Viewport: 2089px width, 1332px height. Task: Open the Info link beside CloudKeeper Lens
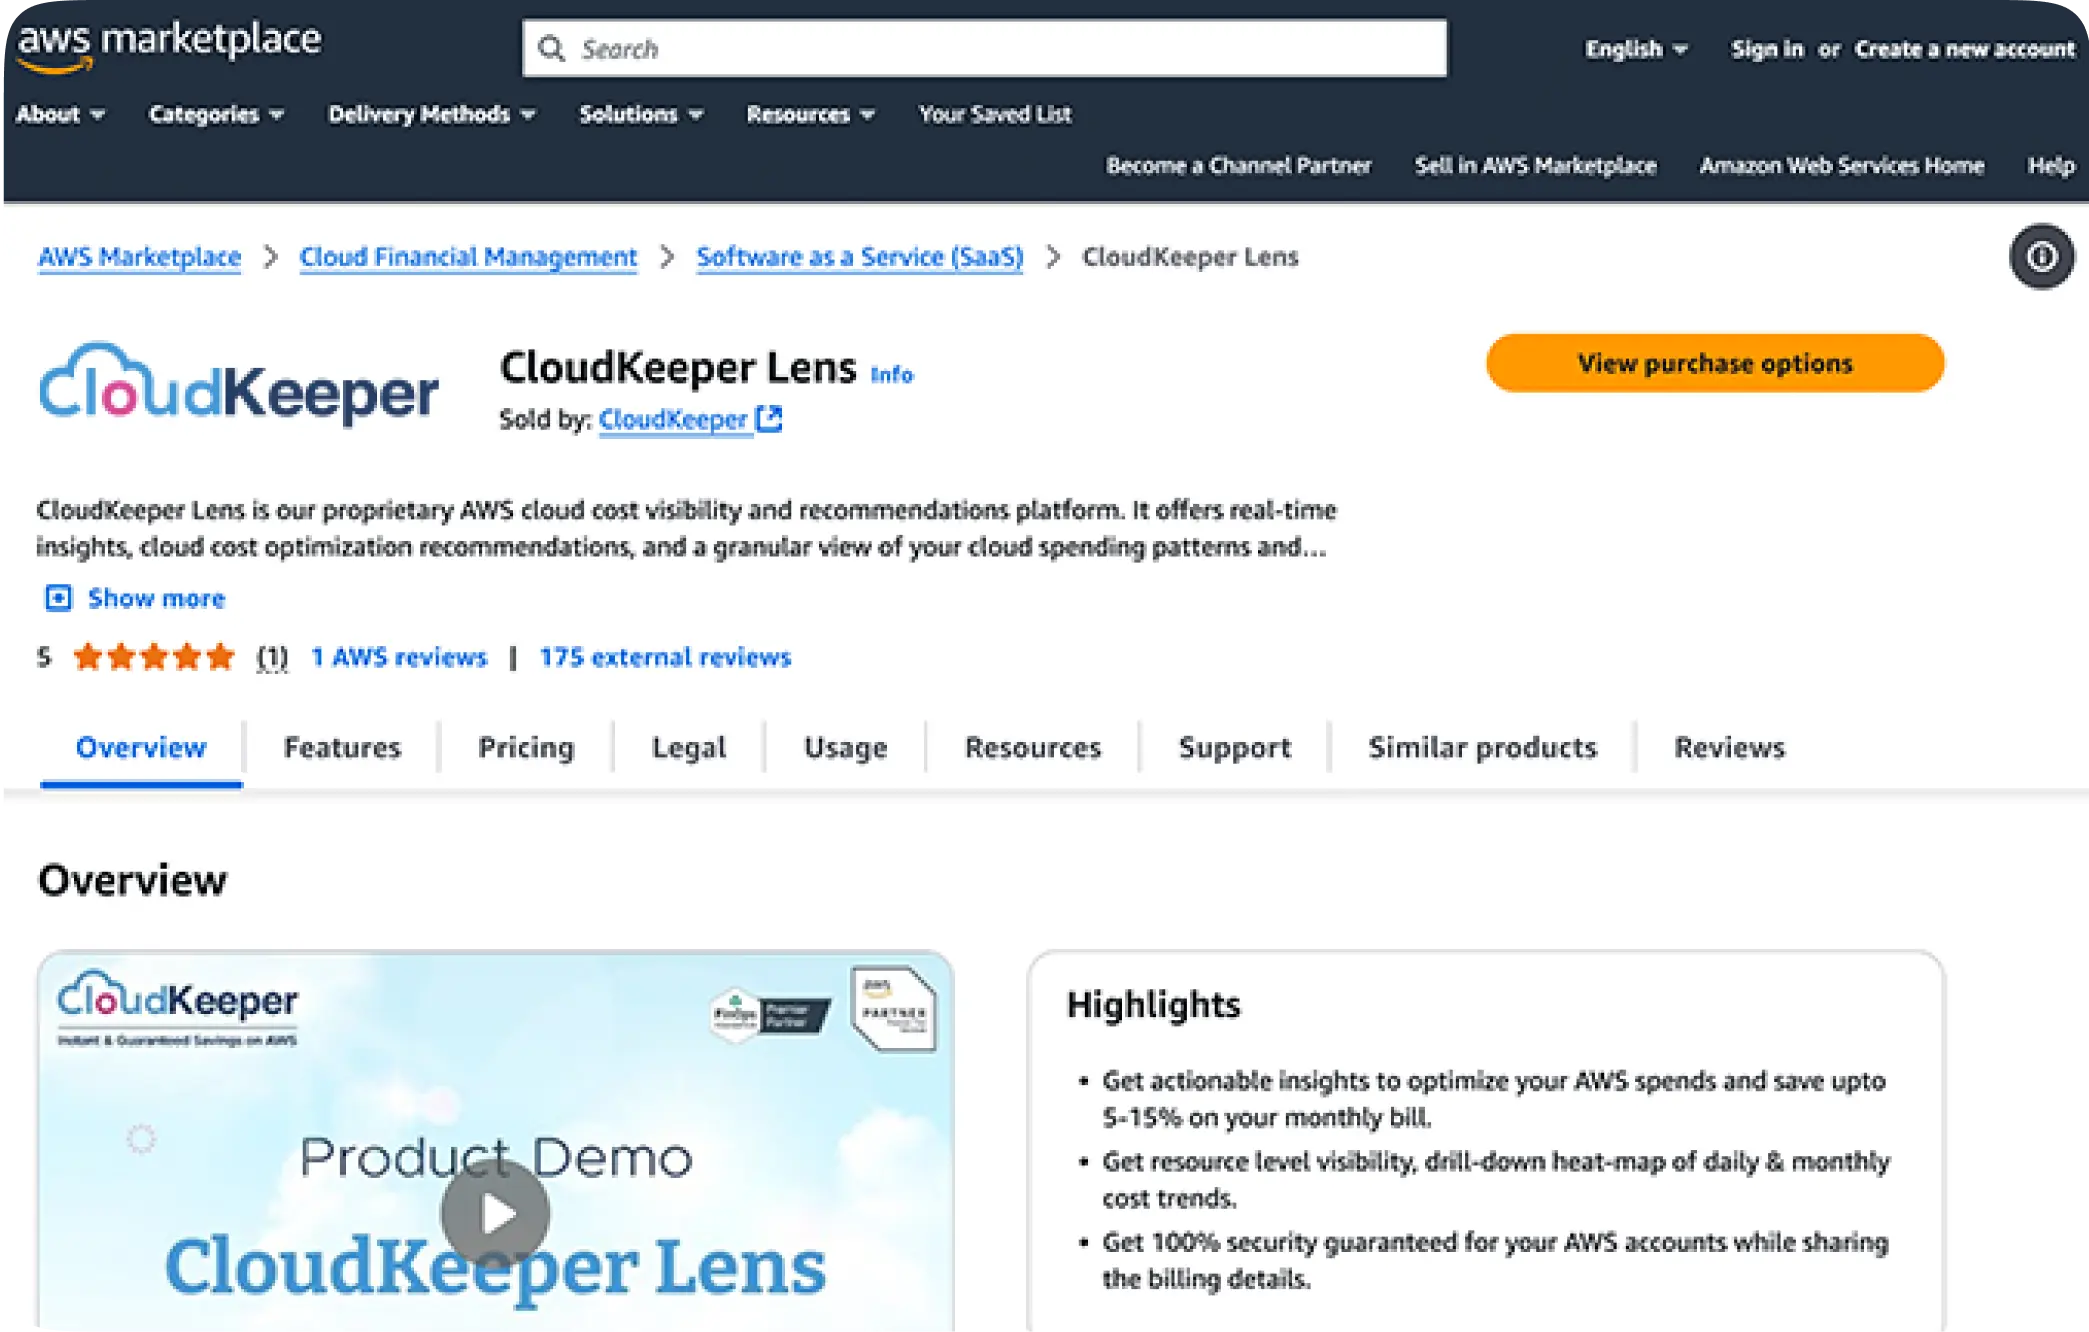[x=891, y=374]
